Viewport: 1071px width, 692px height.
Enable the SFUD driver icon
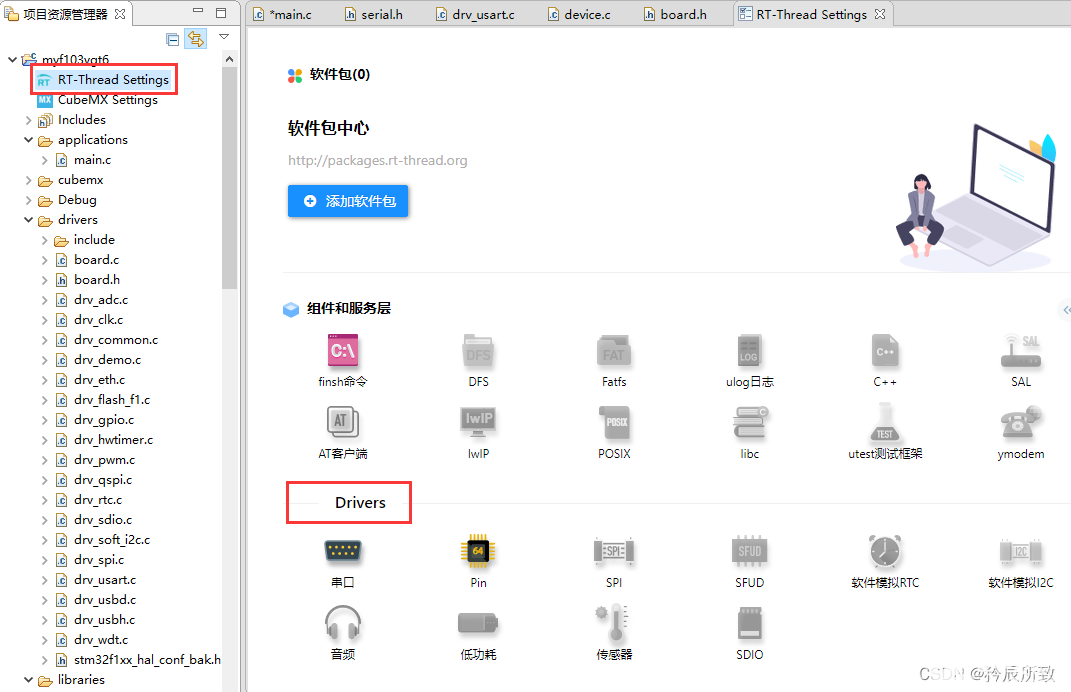tap(749, 551)
